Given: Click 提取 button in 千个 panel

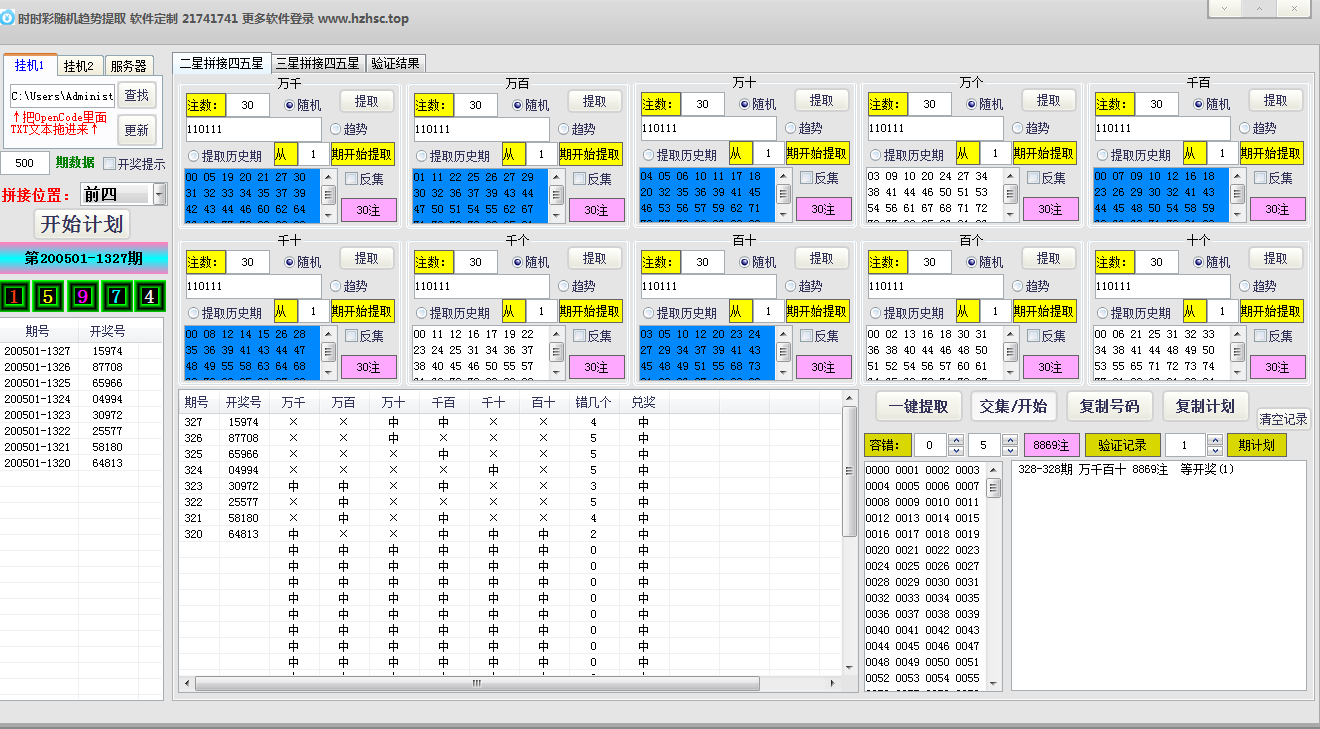Looking at the screenshot, I should (x=595, y=259).
